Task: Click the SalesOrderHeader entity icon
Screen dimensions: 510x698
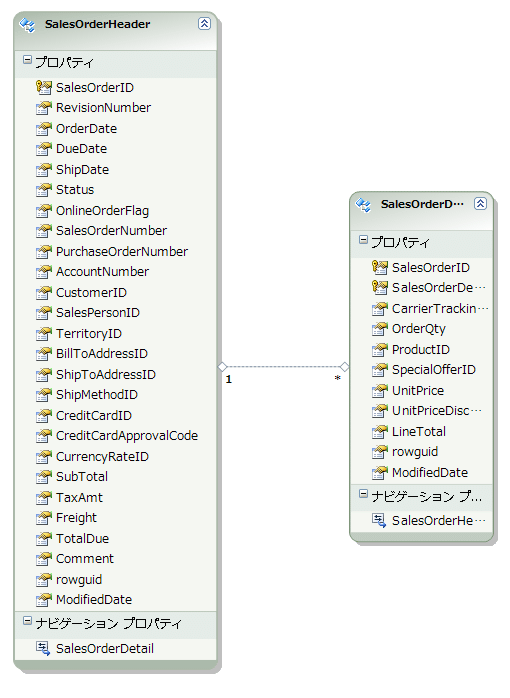Action: click(x=28, y=24)
